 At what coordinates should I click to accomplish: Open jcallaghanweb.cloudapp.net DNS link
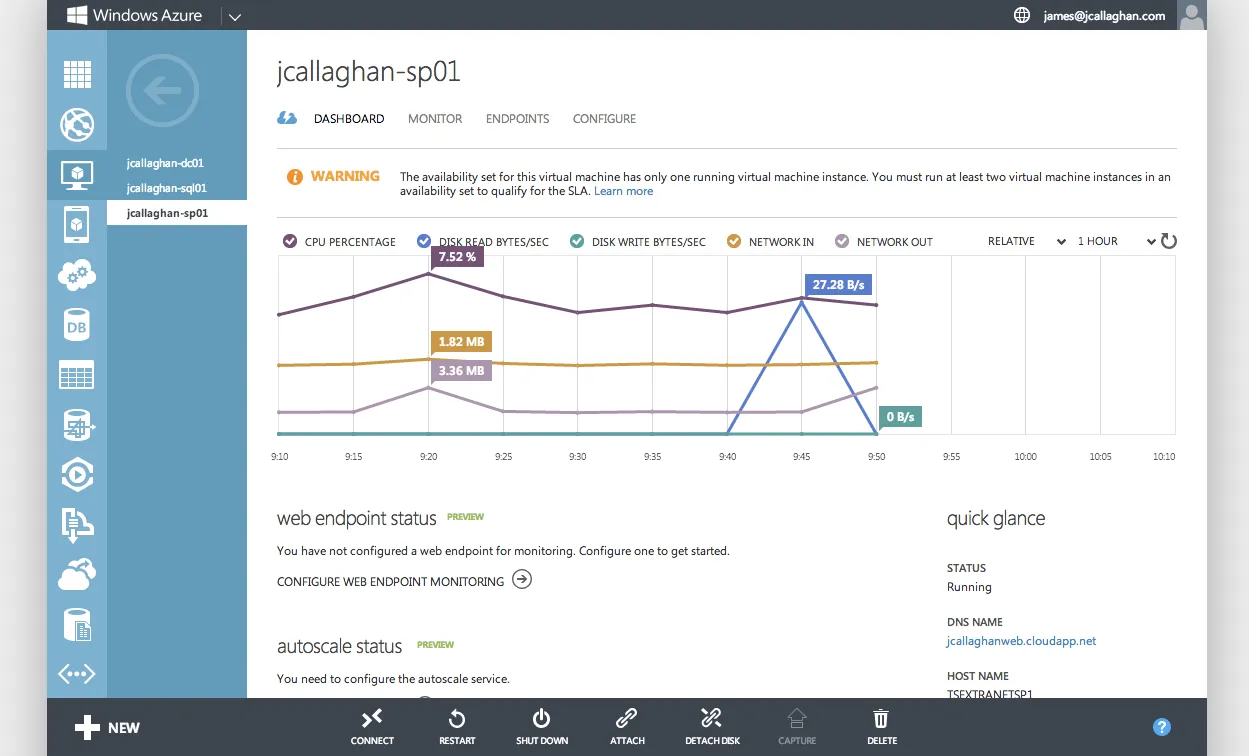point(1021,641)
